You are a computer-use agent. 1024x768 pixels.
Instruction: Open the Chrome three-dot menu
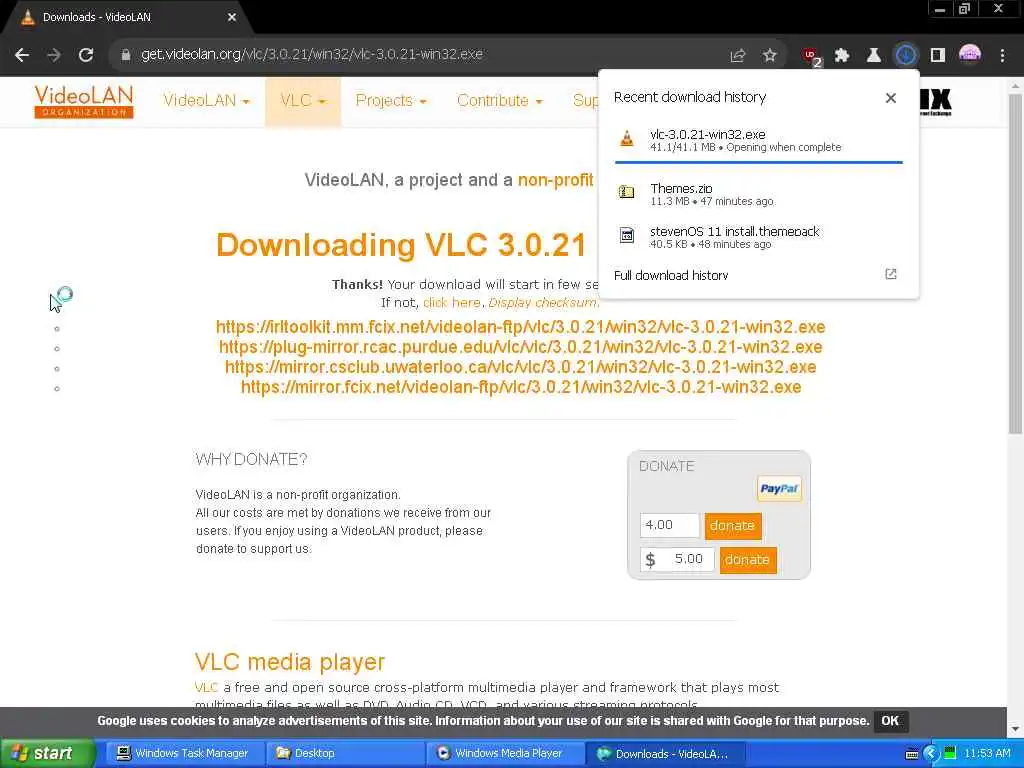pyautogui.click(x=1002, y=56)
